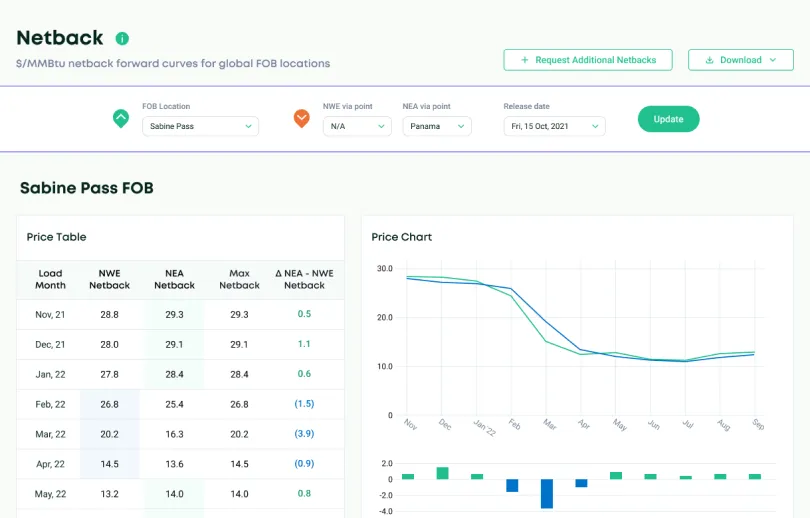Select the Nov, 21 load month cell
This screenshot has width=810, height=518.
[50, 315]
